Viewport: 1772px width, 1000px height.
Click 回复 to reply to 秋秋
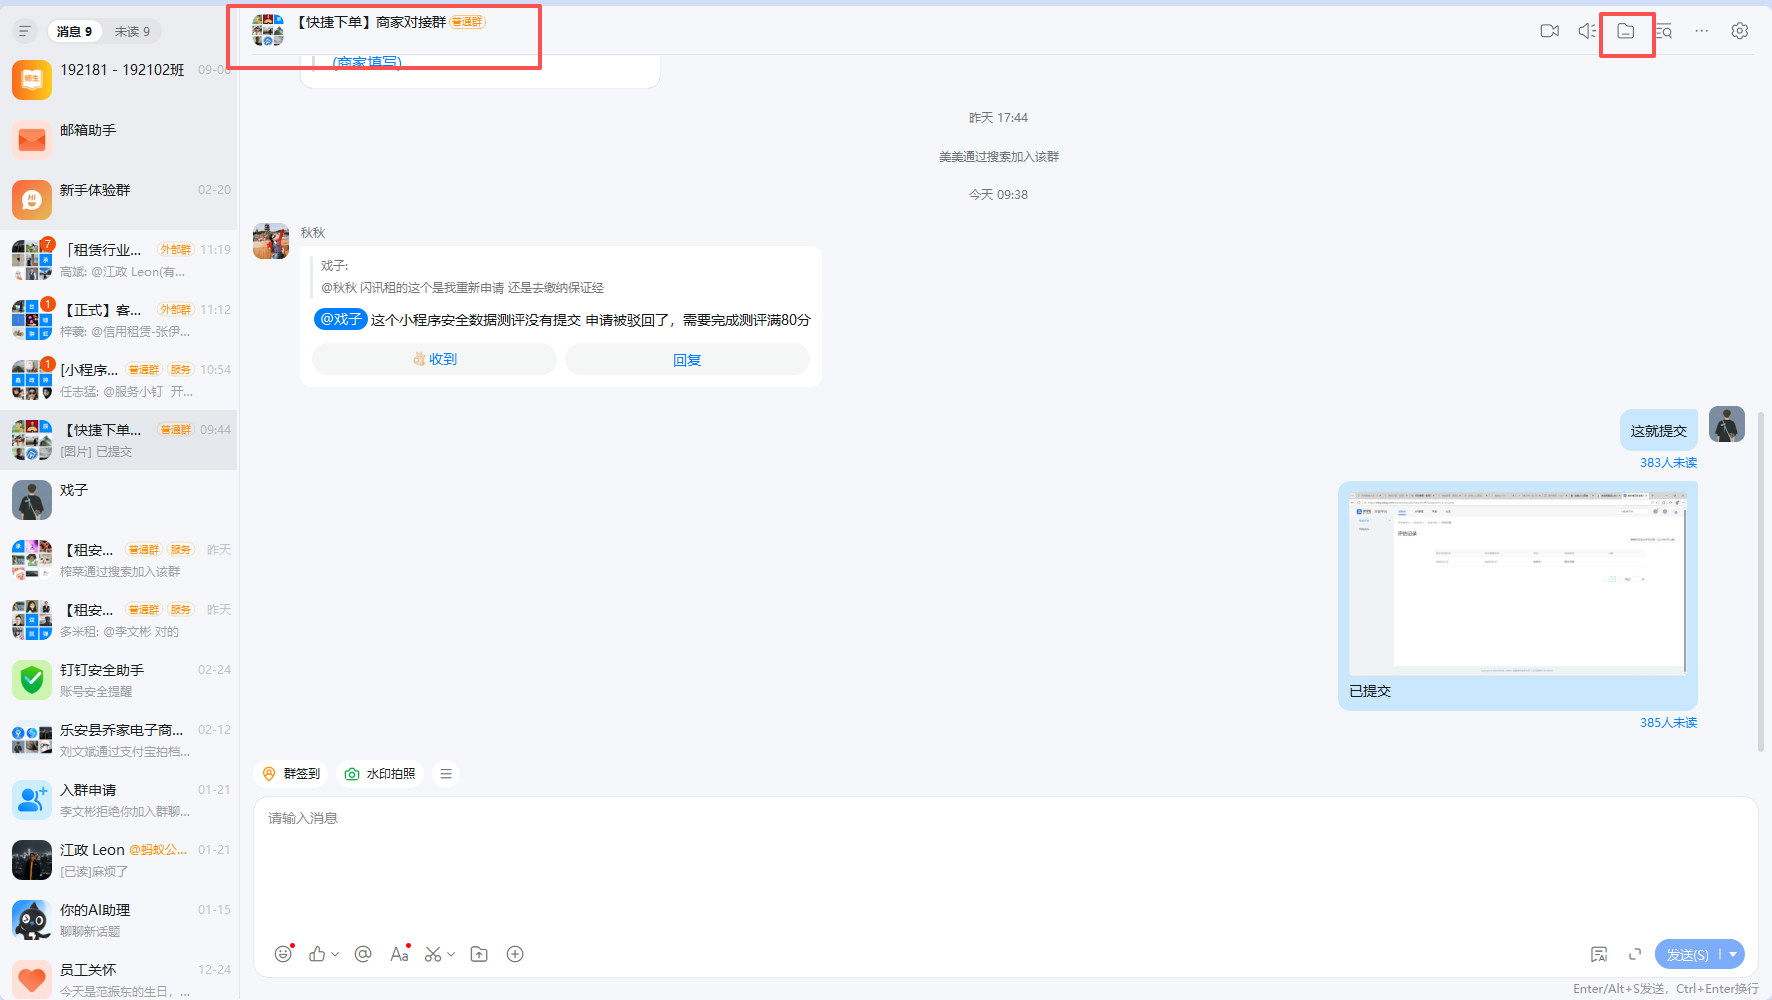tap(687, 359)
